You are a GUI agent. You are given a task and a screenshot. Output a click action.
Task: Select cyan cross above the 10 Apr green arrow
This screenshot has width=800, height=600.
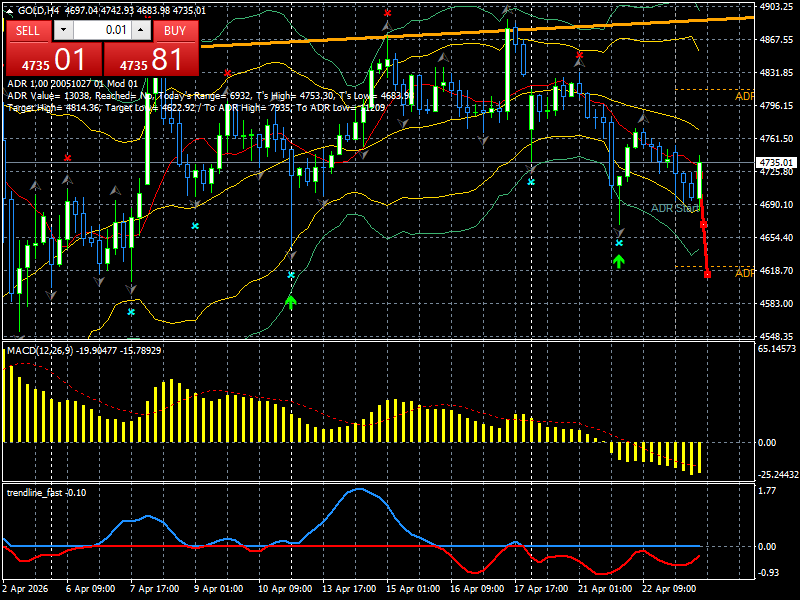click(291, 274)
